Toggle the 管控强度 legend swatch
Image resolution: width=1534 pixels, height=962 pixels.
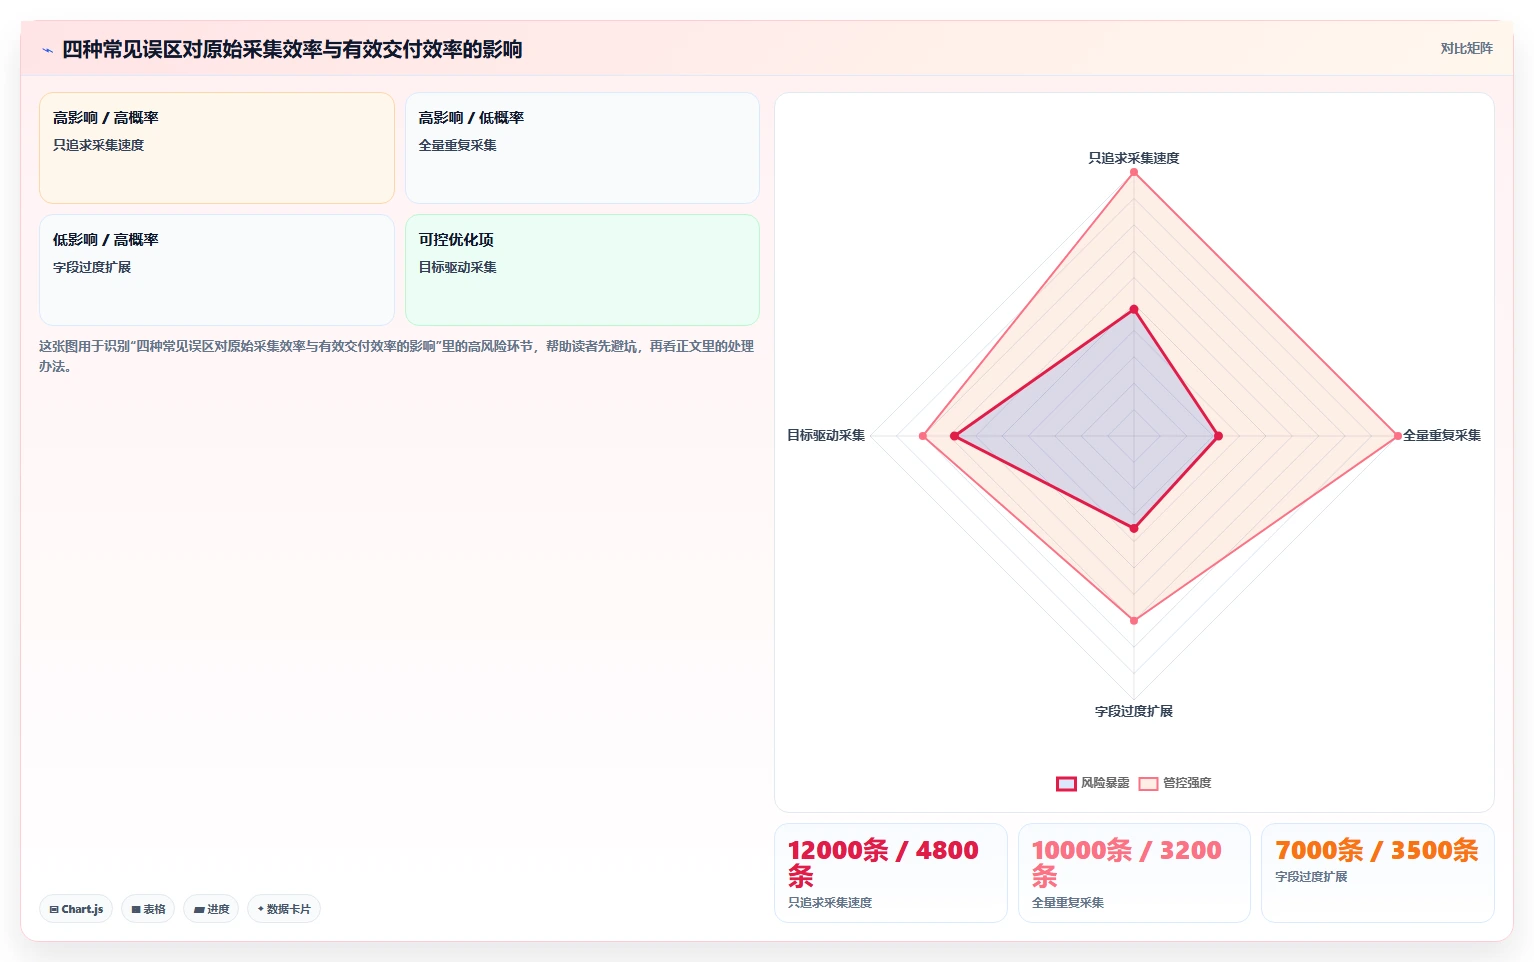point(1148,783)
